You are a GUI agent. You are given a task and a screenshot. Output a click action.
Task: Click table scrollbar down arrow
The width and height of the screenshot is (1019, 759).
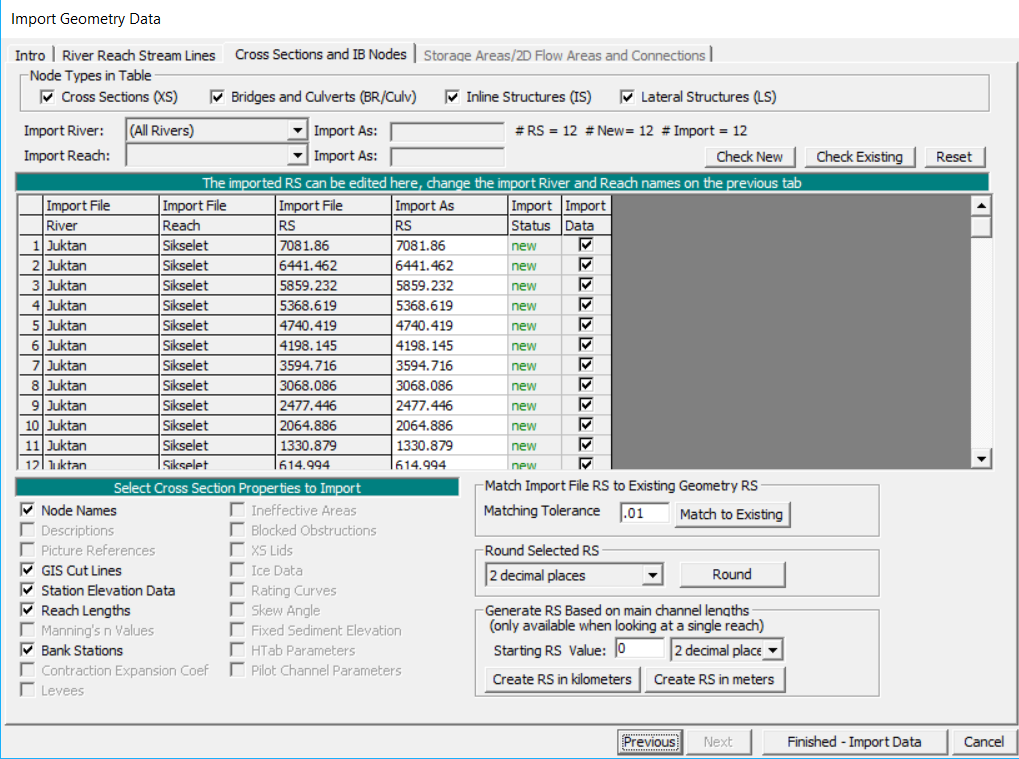tap(981, 459)
